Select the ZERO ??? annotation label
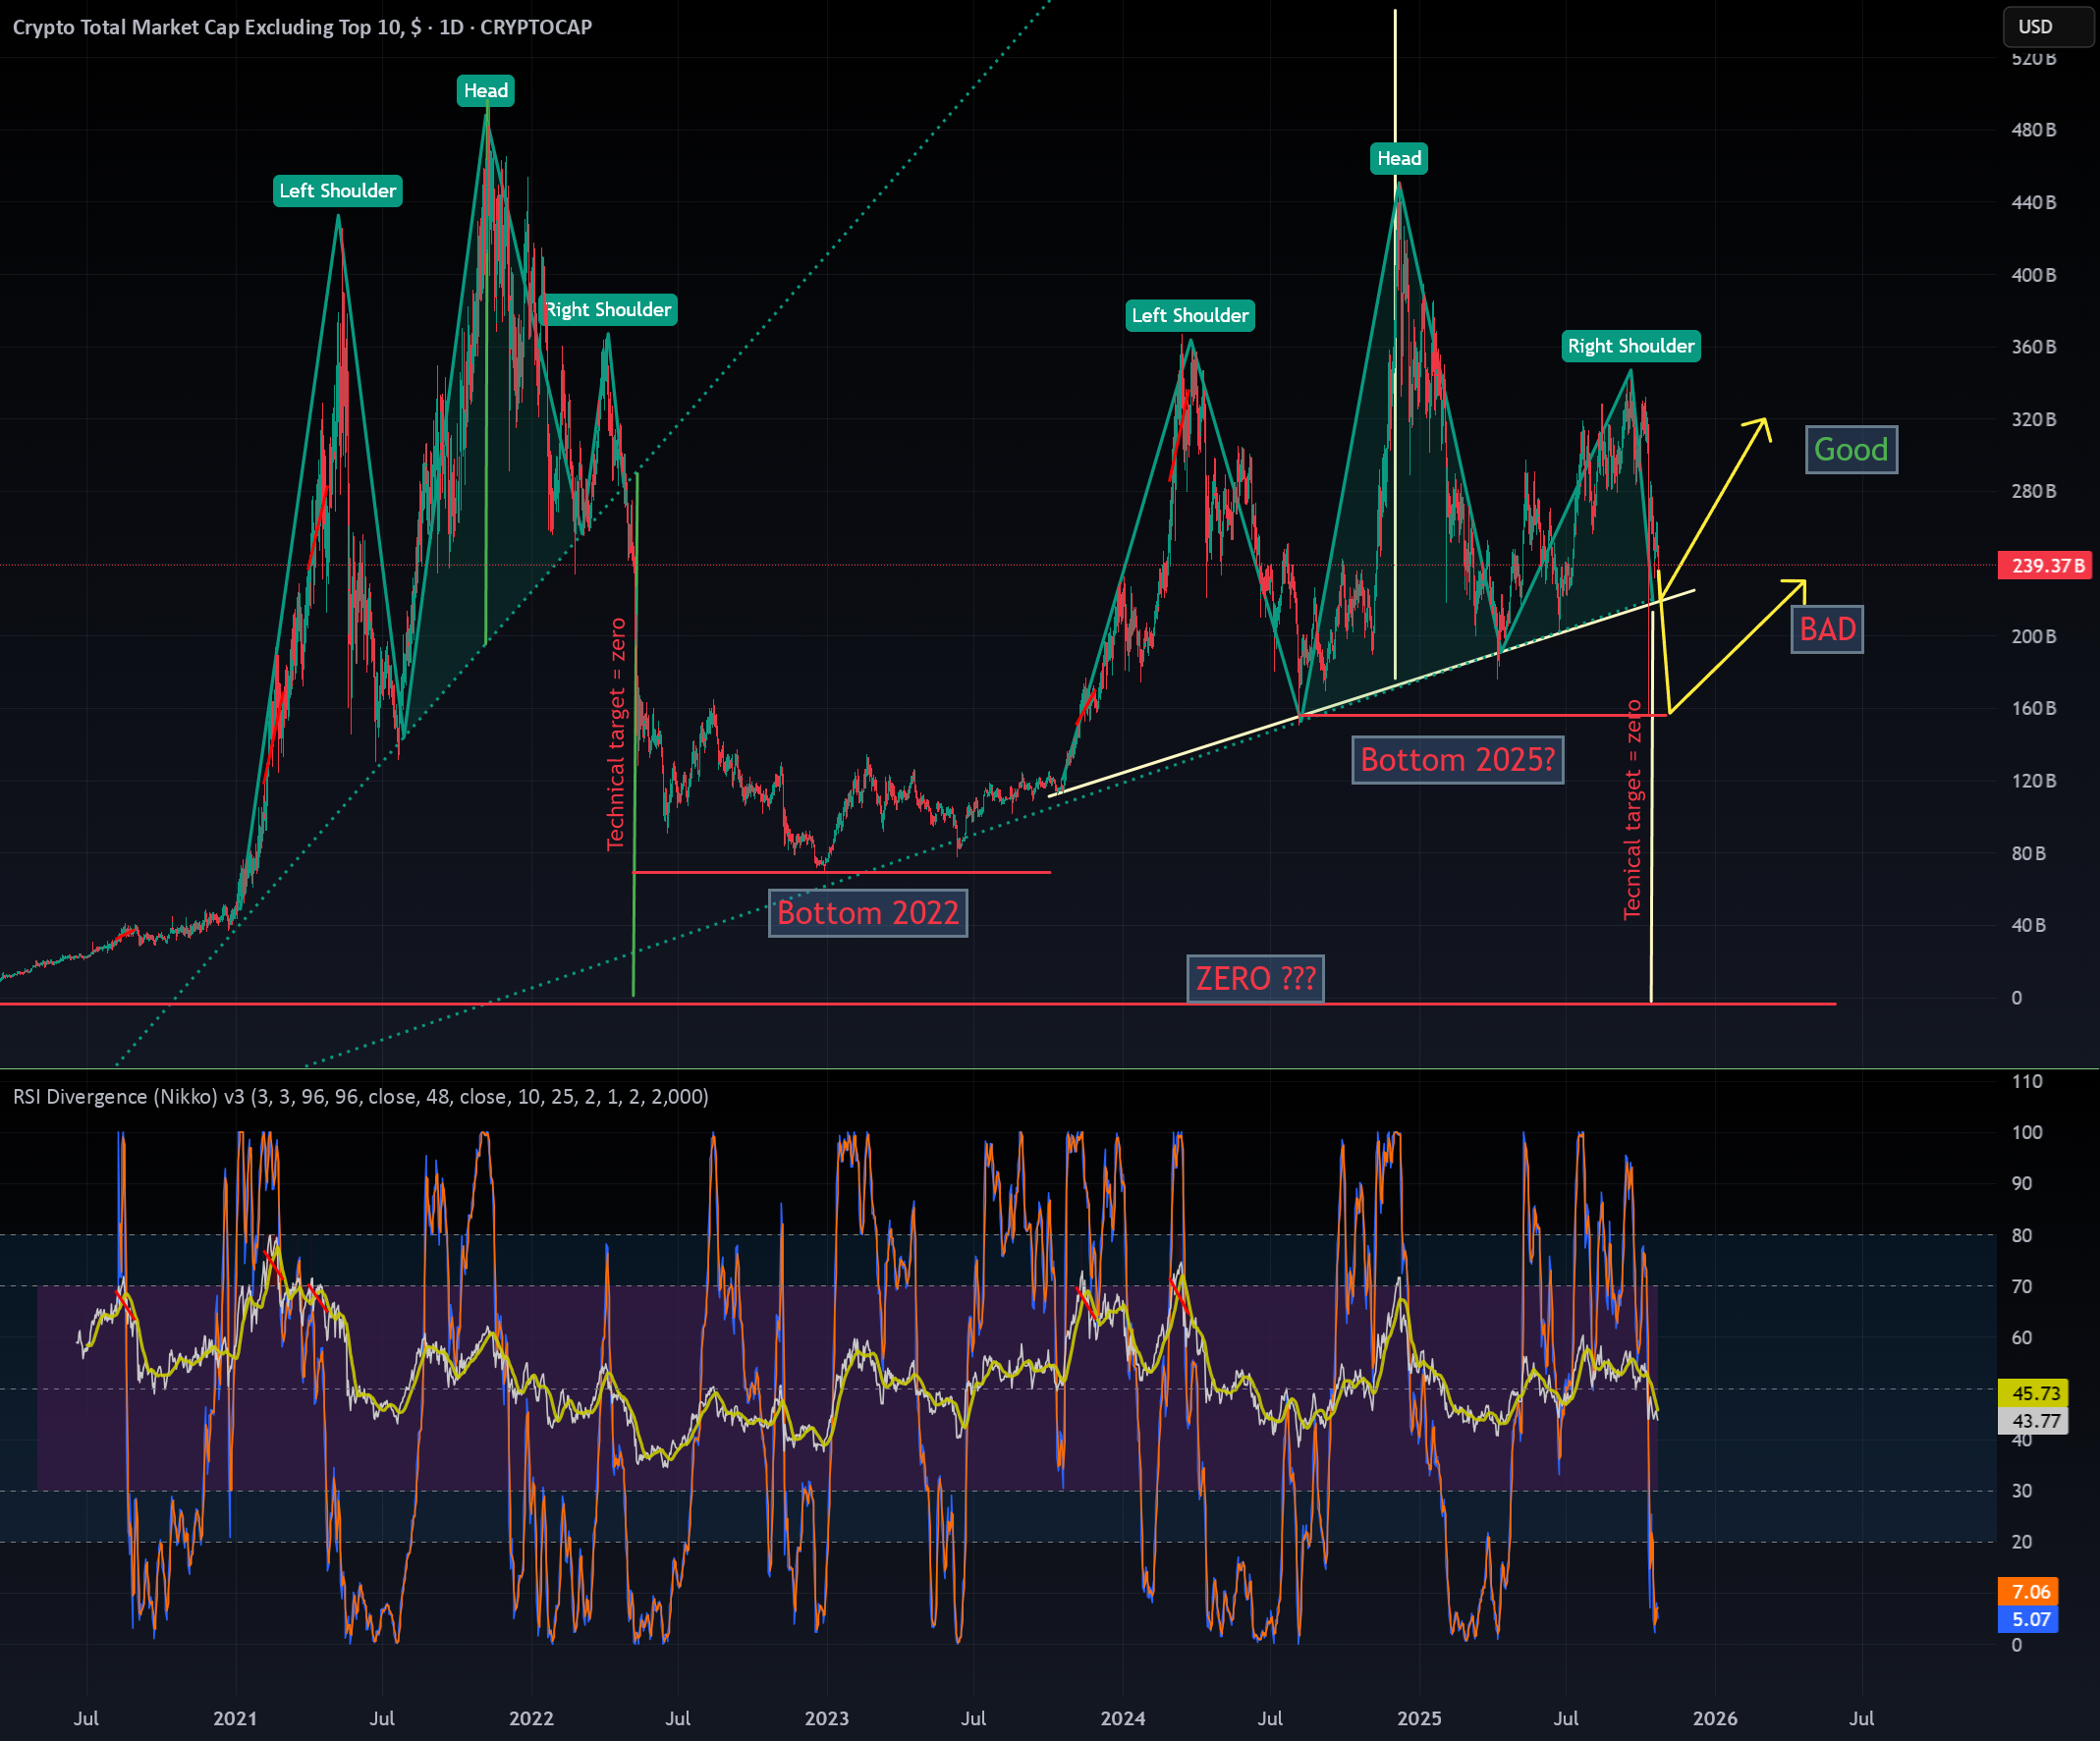This screenshot has height=1741, width=2100. 1255,978
